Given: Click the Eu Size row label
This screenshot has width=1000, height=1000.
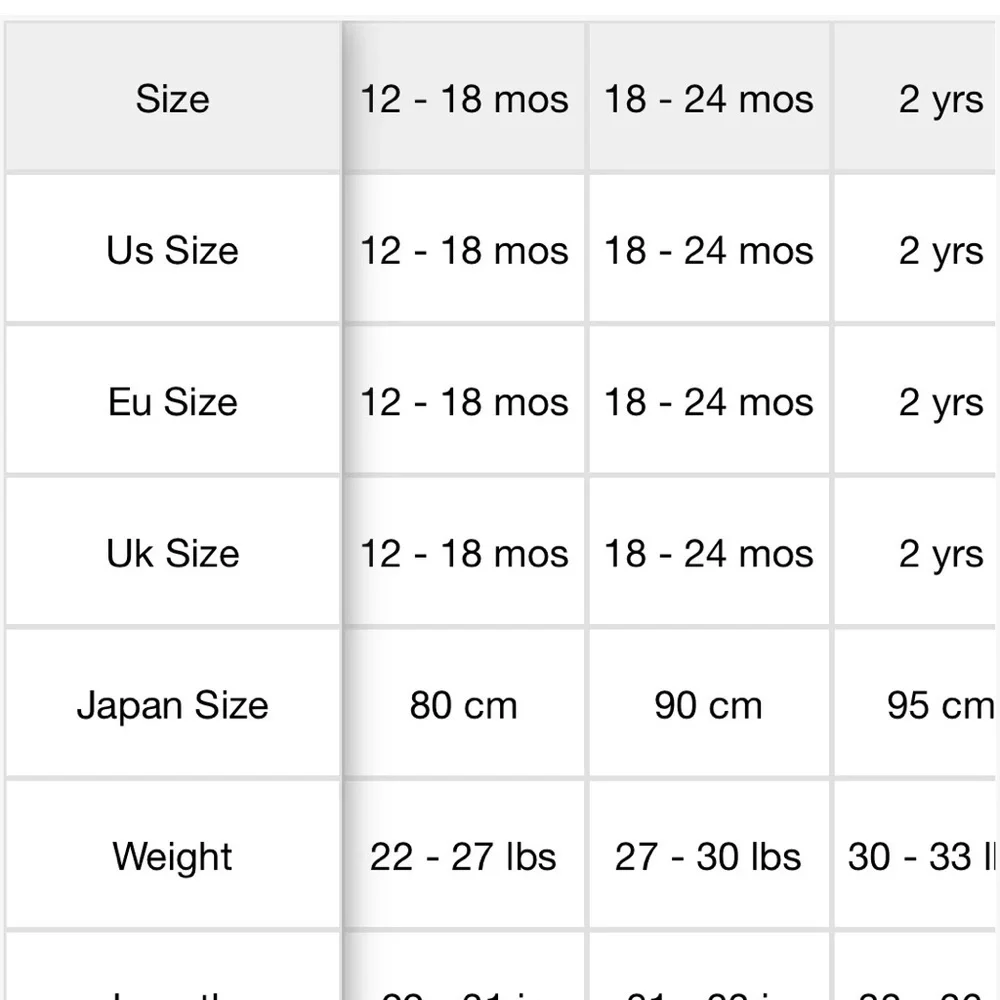Looking at the screenshot, I should click(x=173, y=401).
